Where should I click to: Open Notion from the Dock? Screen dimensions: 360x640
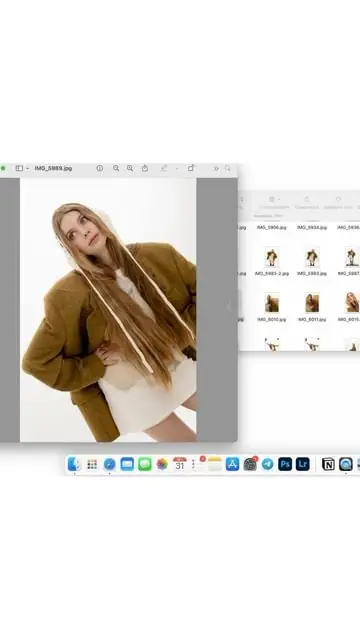pyautogui.click(x=328, y=464)
